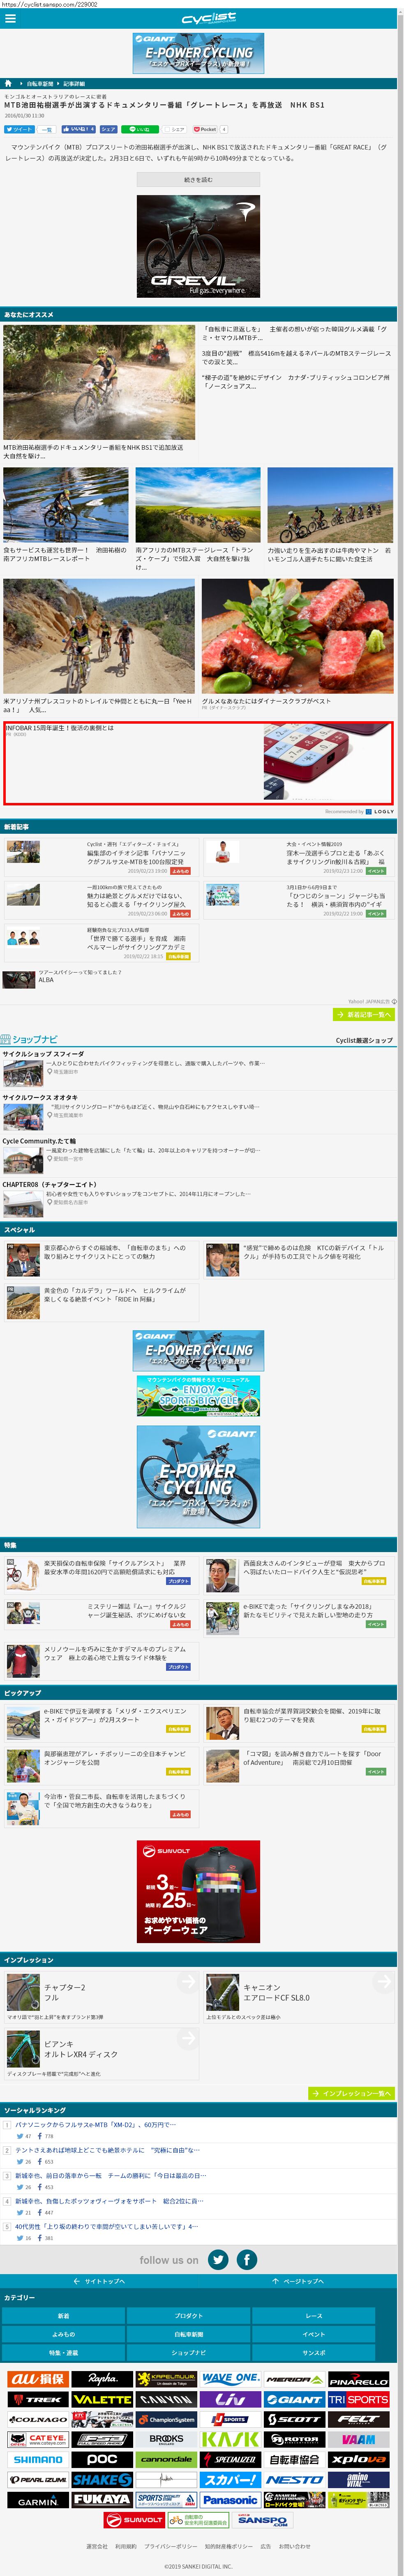This screenshot has height=2576, width=404.
Task: Select the よみもの category
Action: tap(63, 2334)
